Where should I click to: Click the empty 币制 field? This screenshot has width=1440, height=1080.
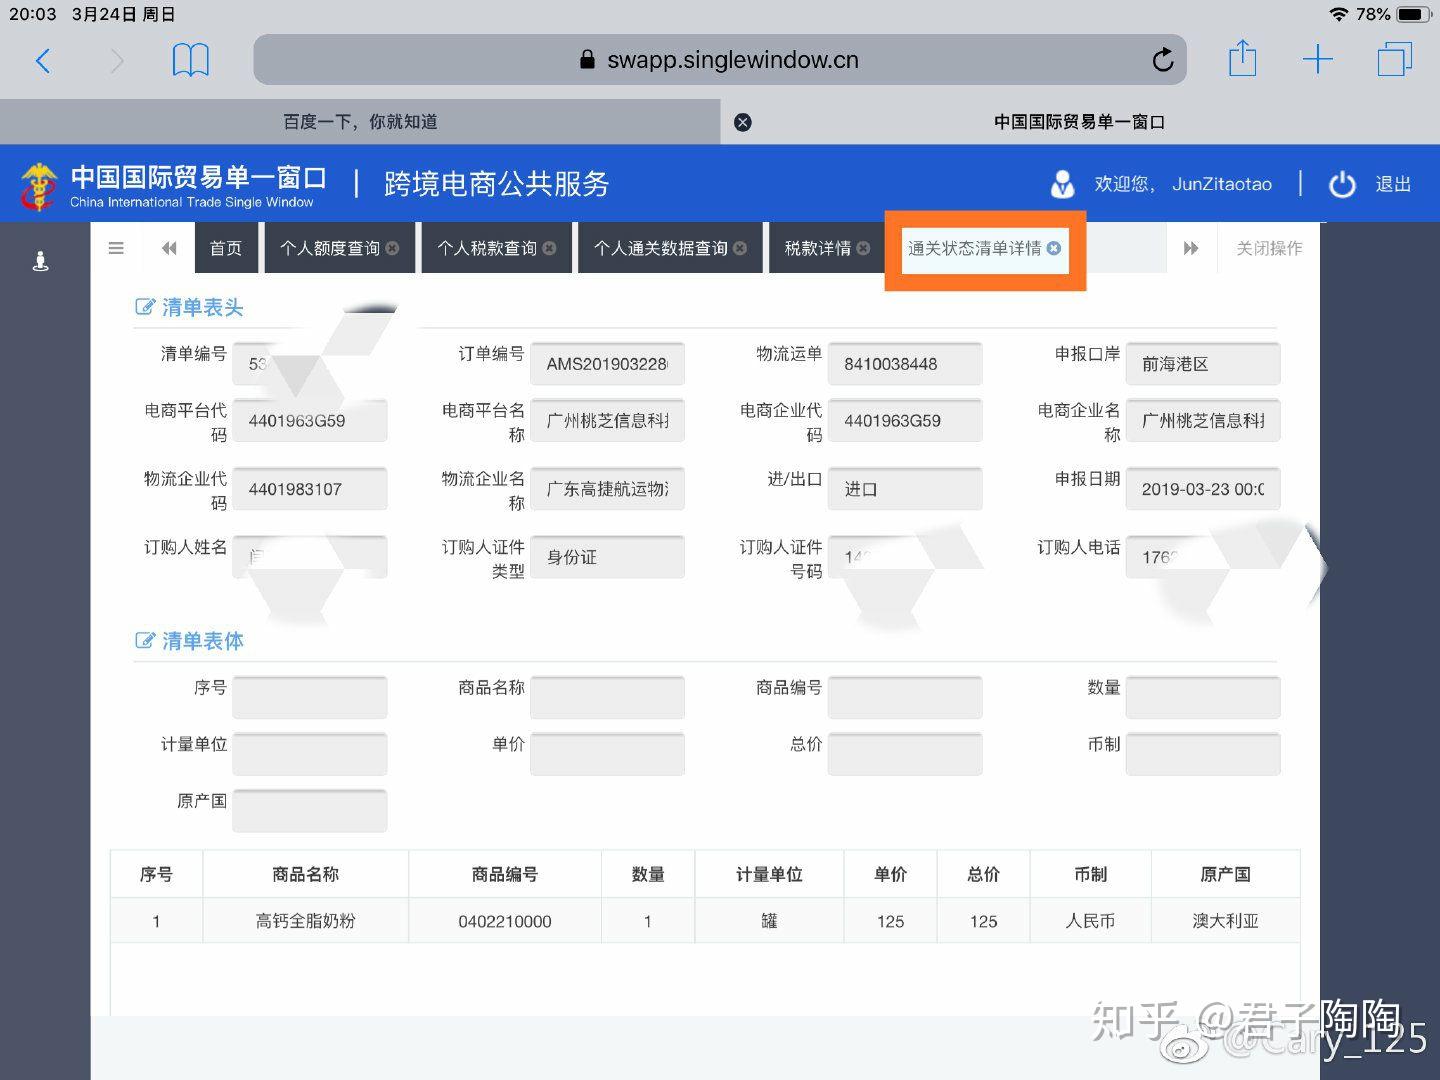pyautogui.click(x=1203, y=754)
